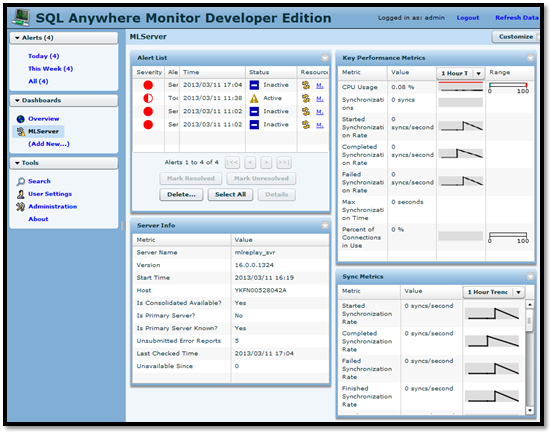The image size is (552, 435).
Task: Open 1 Hour Trend dropdown in Key Metrics
Action: [x=460, y=73]
